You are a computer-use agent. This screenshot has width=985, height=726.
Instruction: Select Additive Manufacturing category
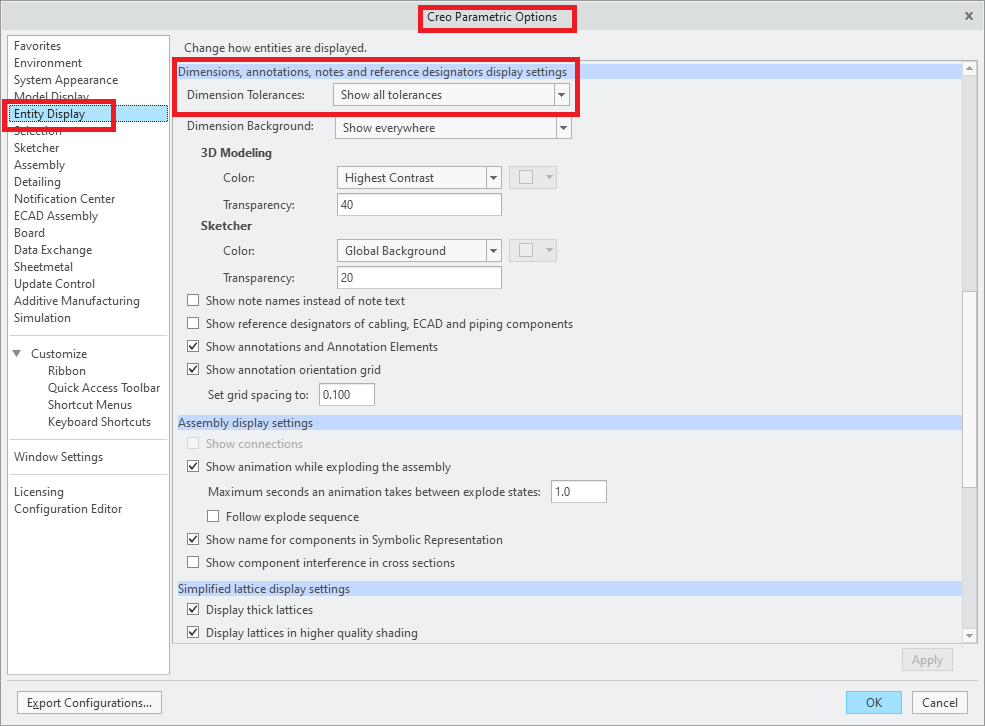point(77,300)
